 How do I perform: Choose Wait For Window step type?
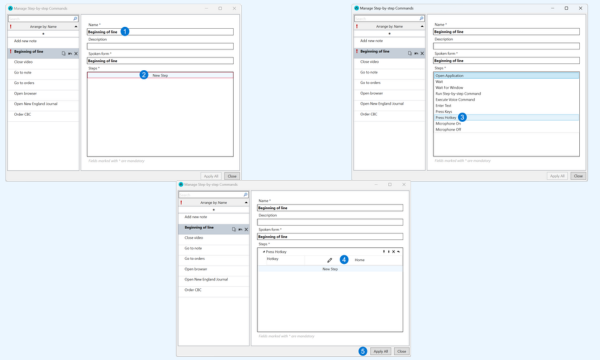(x=506, y=88)
